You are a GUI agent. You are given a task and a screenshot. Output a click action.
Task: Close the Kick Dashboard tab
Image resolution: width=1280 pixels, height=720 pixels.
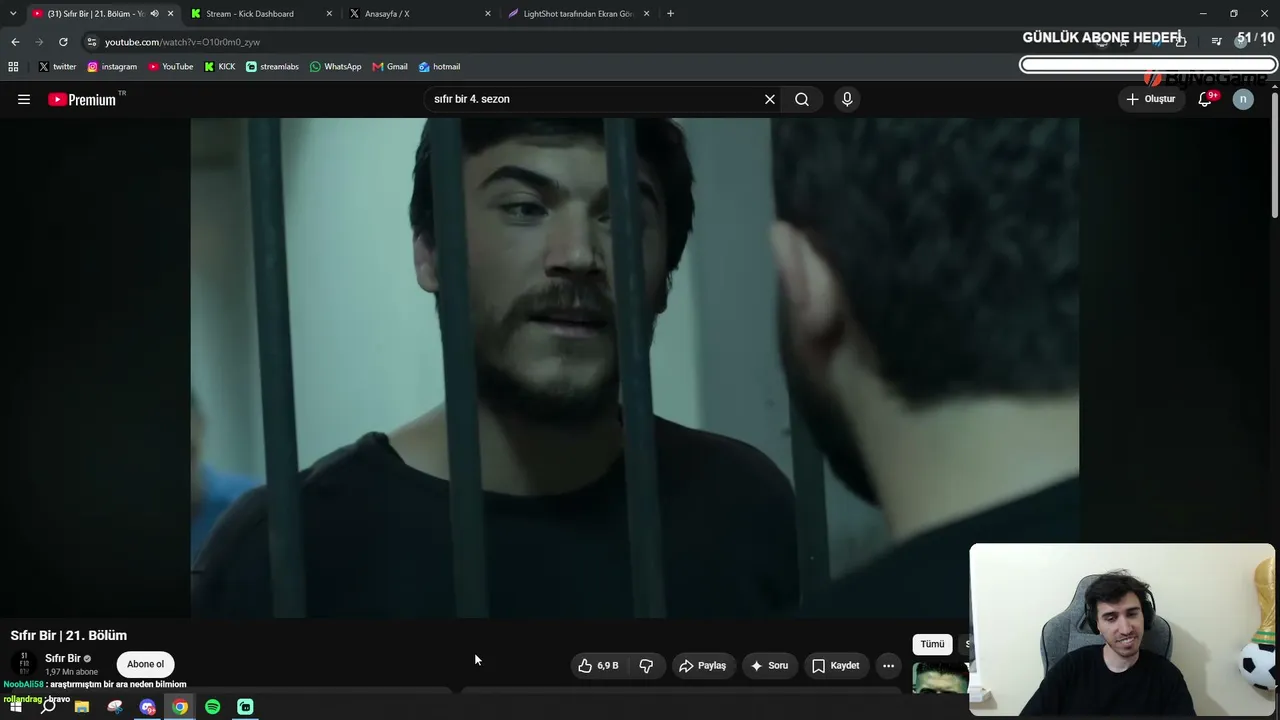point(329,14)
